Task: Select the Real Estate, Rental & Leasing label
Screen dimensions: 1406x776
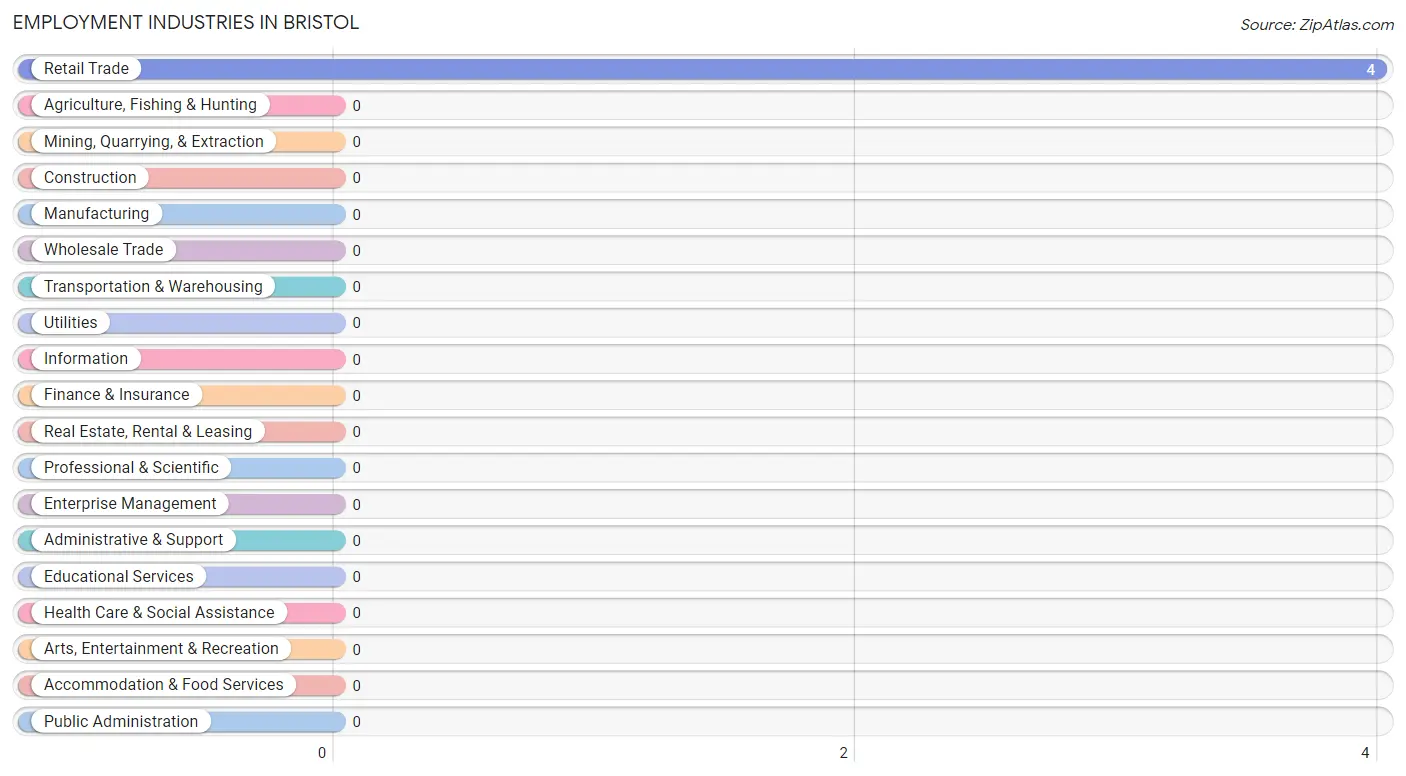Action: coord(148,432)
